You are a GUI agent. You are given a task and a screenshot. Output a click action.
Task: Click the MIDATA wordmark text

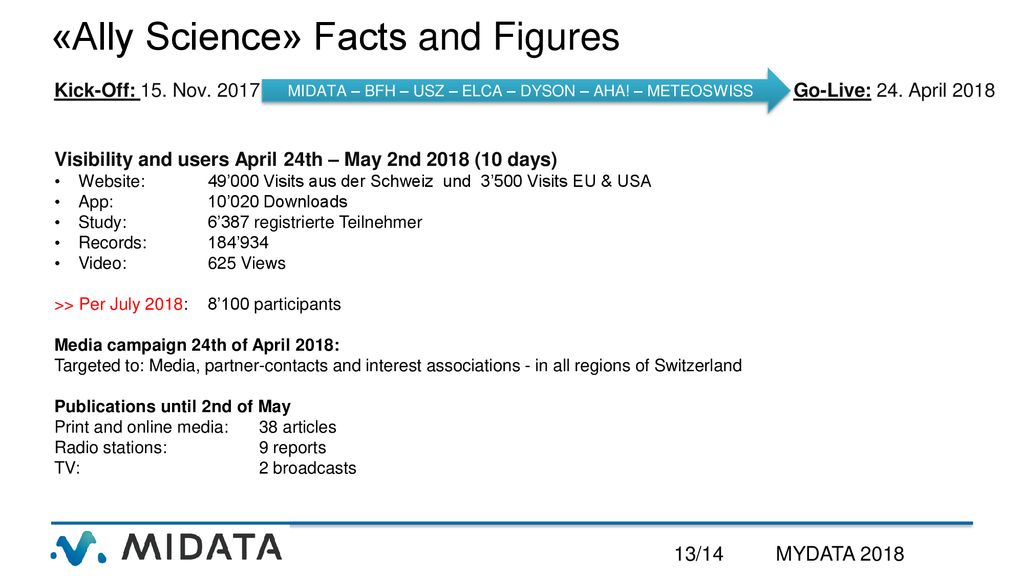tap(202, 547)
